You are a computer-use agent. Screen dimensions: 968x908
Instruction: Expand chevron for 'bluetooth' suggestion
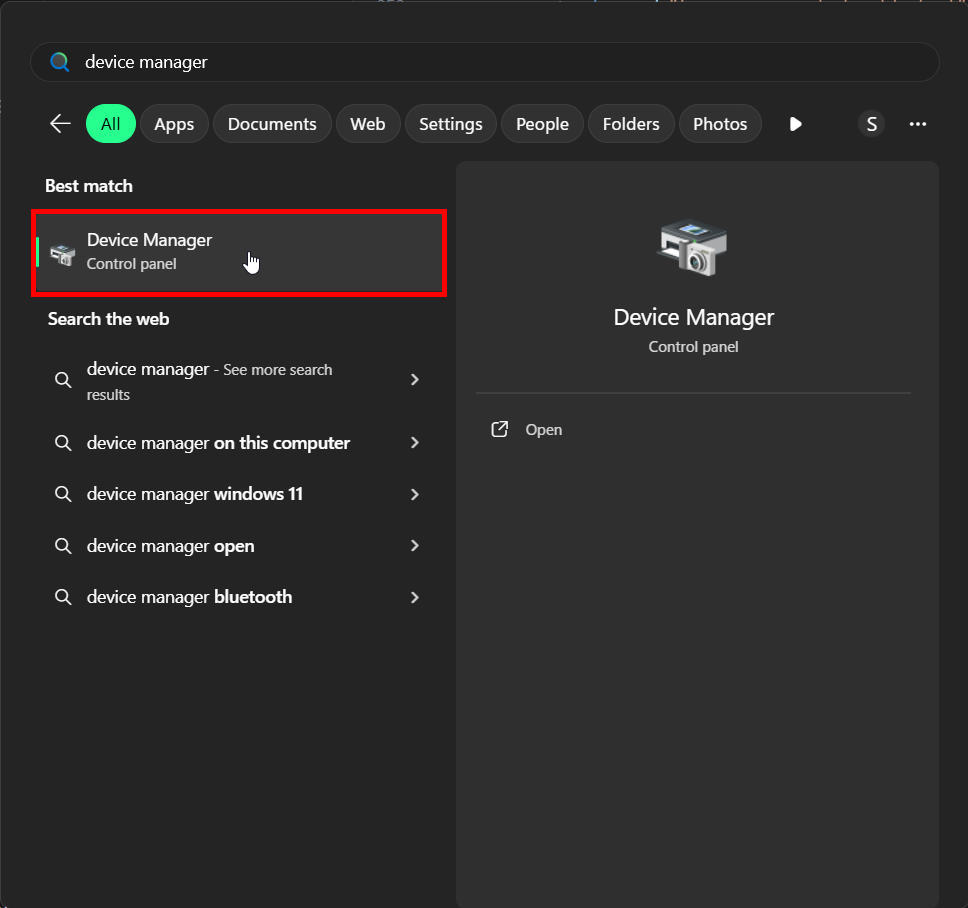pyautogui.click(x=415, y=598)
